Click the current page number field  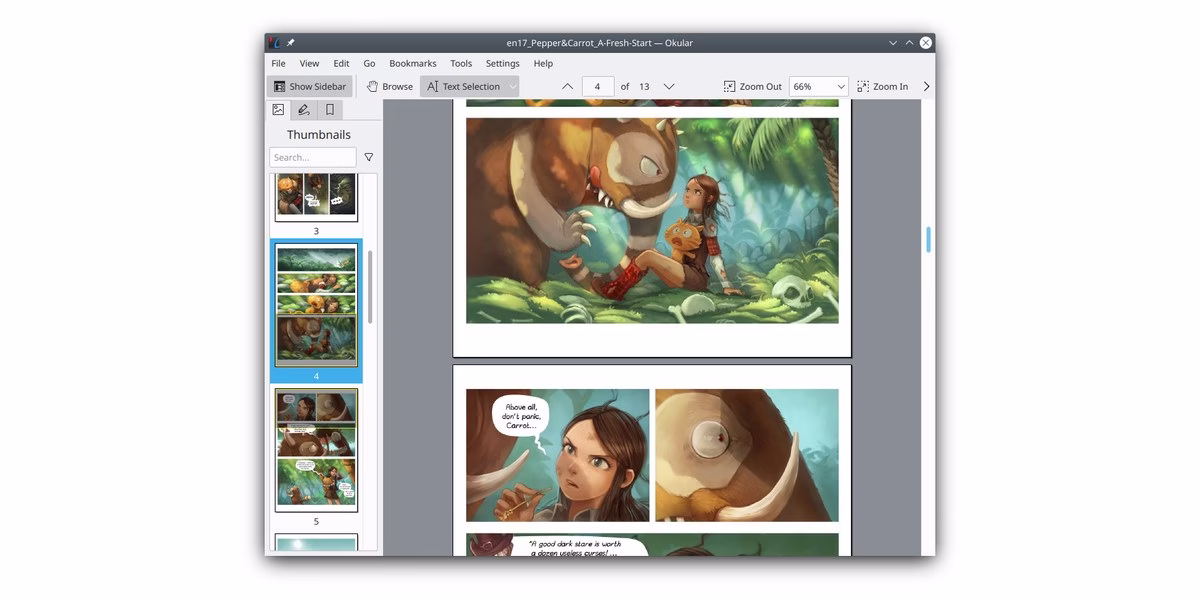tap(598, 87)
